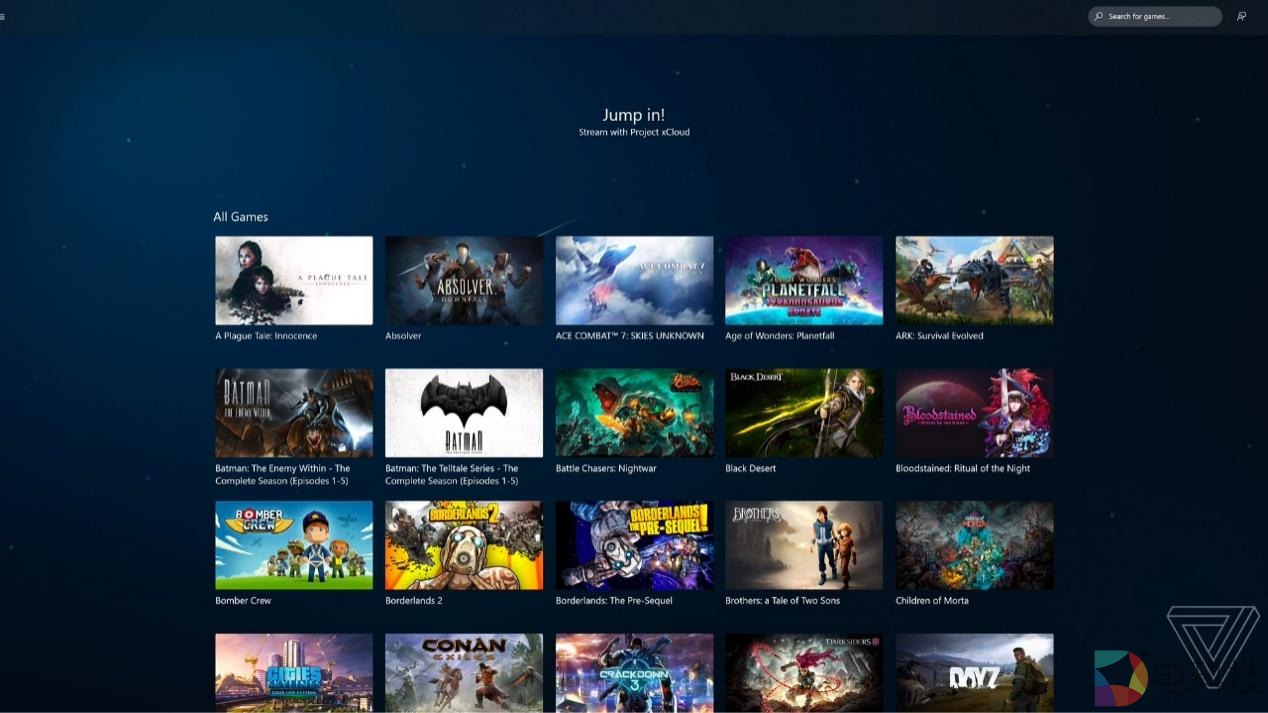
Task: Pick Bloodstained: Ritual of the Night
Action: (x=974, y=412)
